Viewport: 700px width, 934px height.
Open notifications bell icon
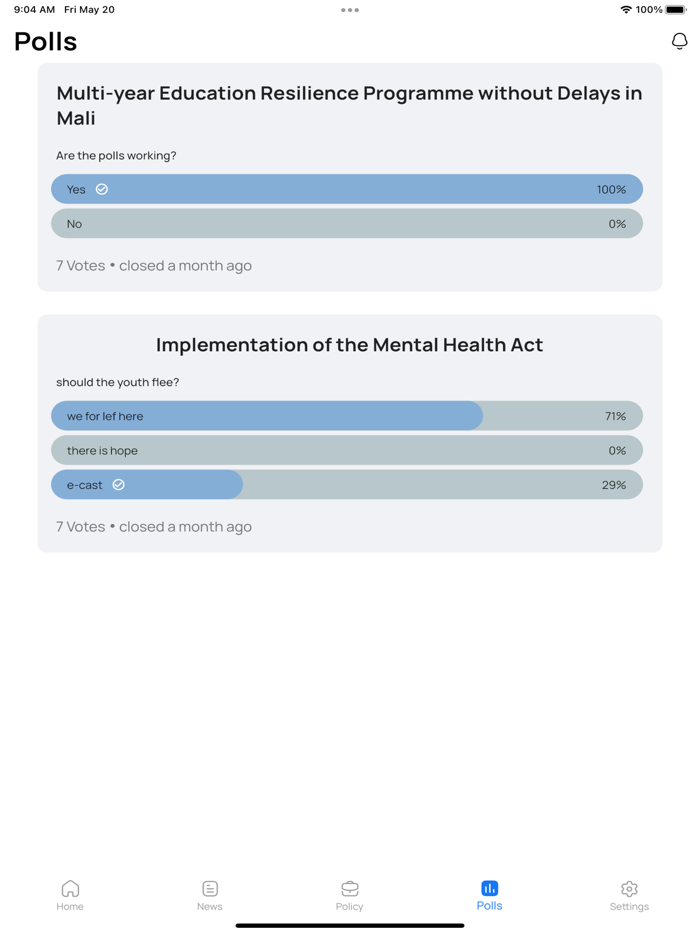click(680, 41)
